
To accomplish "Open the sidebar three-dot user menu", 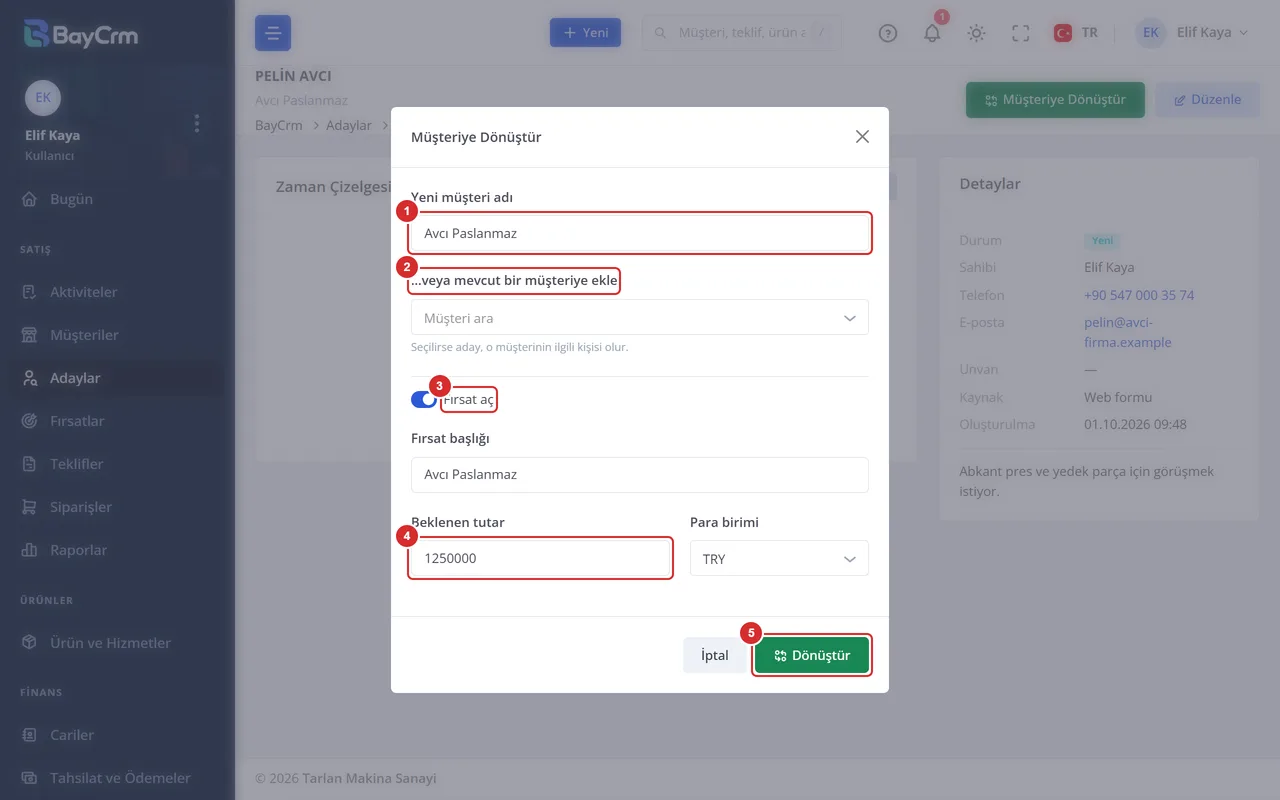I will pyautogui.click(x=197, y=123).
